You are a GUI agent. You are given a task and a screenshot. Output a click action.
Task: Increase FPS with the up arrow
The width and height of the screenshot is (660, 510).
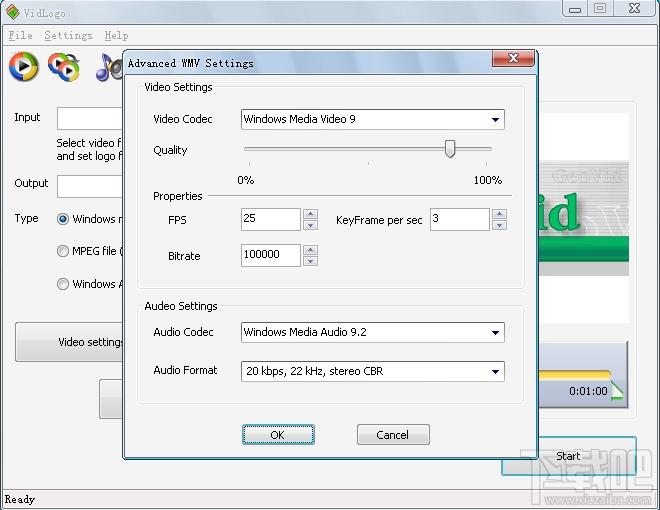click(x=310, y=214)
